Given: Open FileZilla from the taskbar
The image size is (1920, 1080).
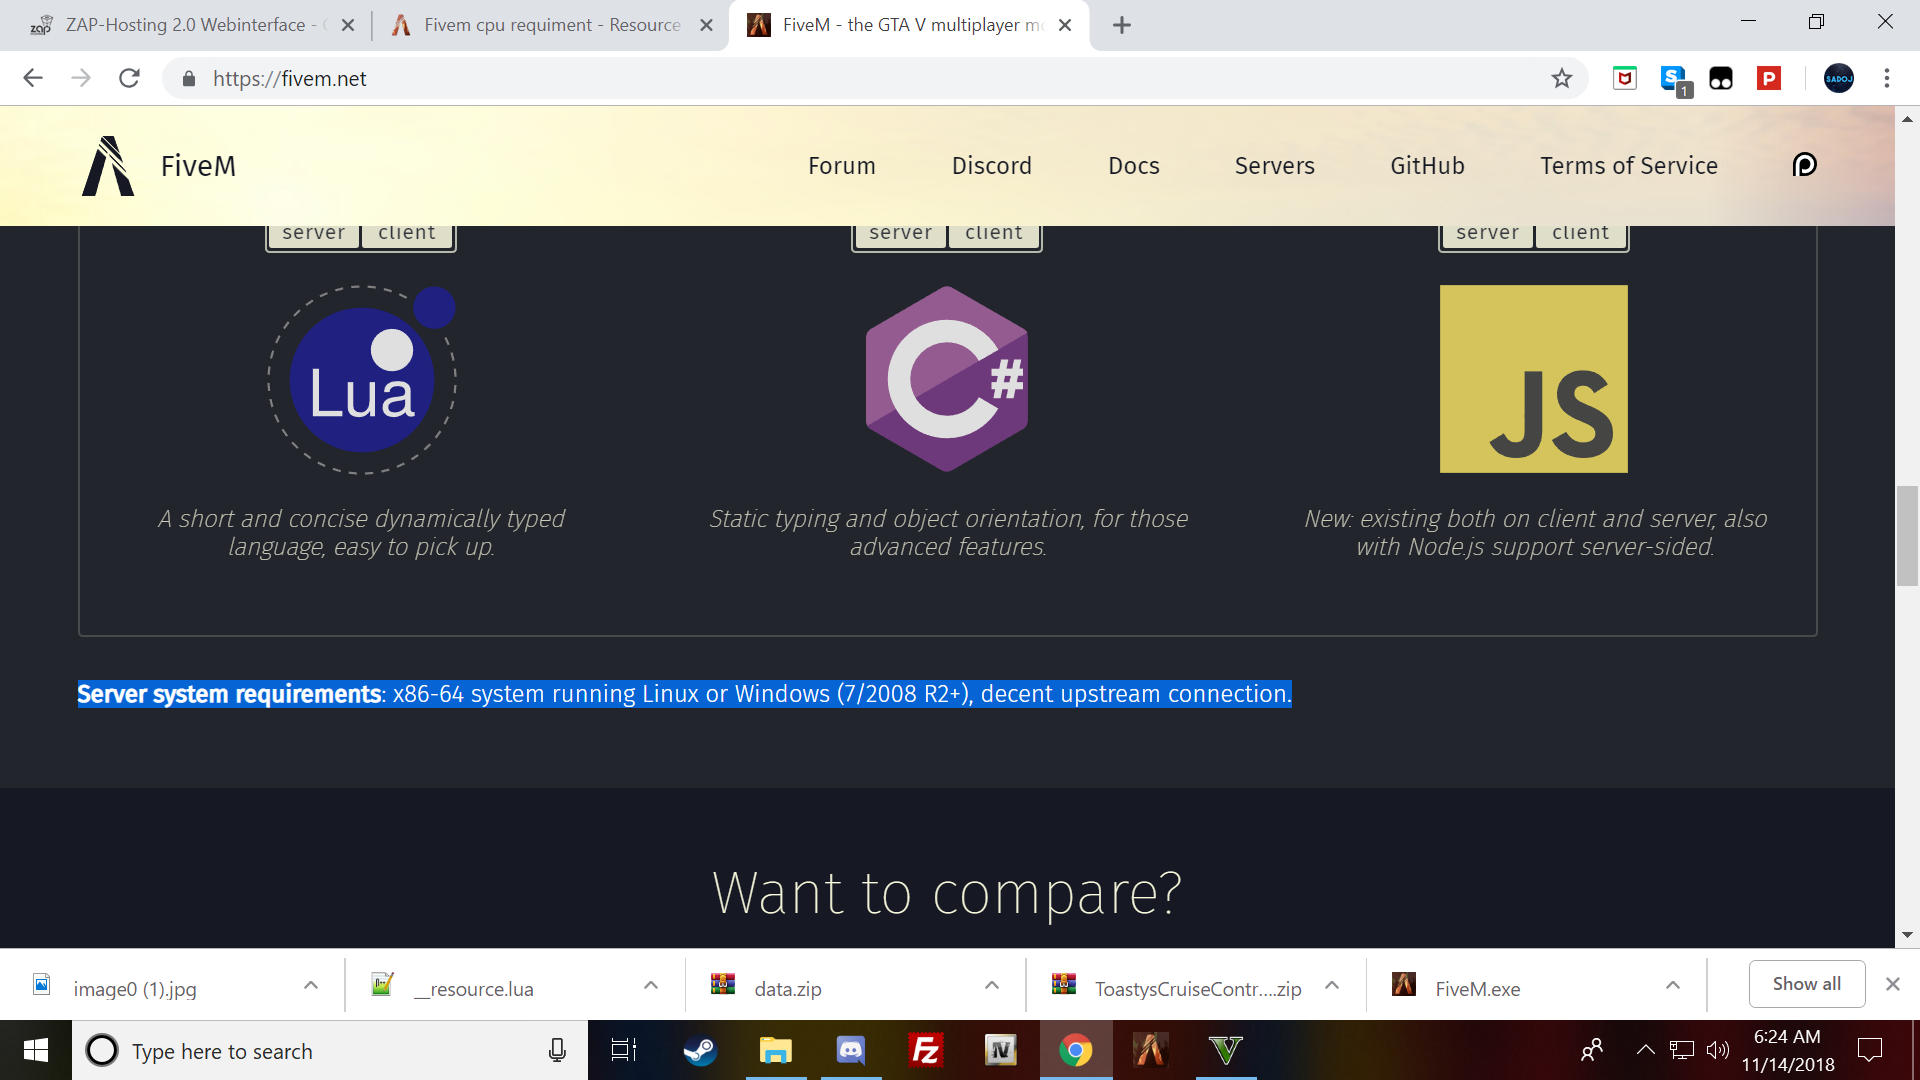Looking at the screenshot, I should (x=926, y=1050).
